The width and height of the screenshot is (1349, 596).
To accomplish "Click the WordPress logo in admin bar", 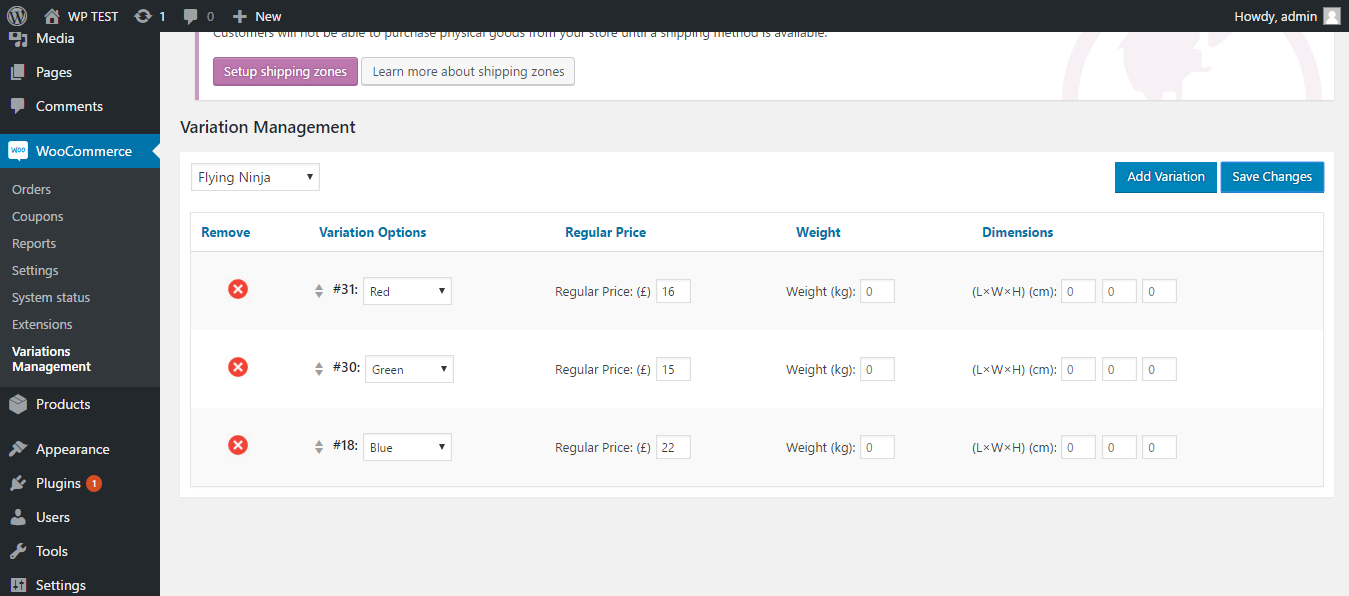I will click(17, 16).
